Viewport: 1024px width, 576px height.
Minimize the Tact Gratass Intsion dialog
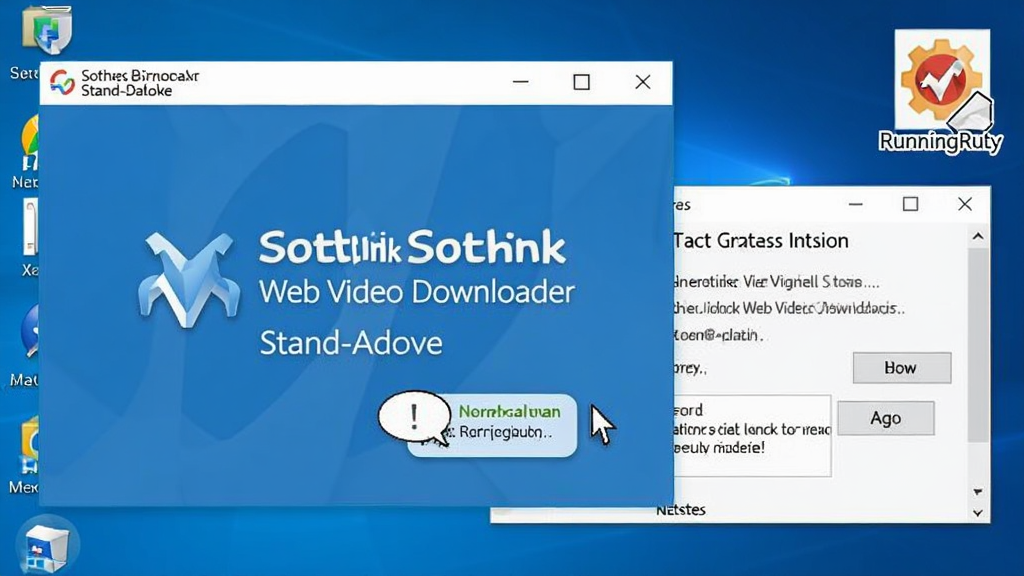856,204
